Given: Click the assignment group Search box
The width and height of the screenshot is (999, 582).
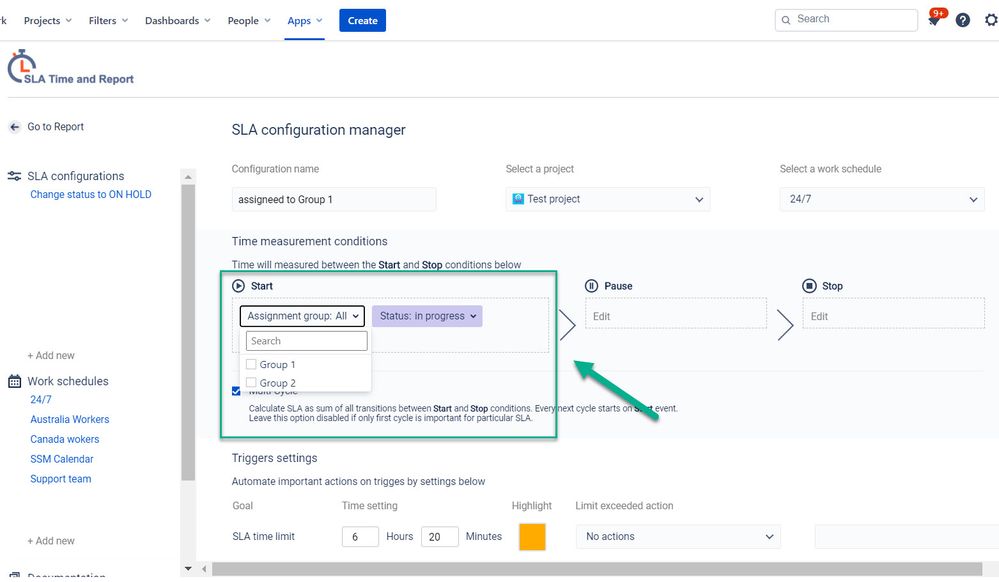Looking at the screenshot, I should 306,341.
